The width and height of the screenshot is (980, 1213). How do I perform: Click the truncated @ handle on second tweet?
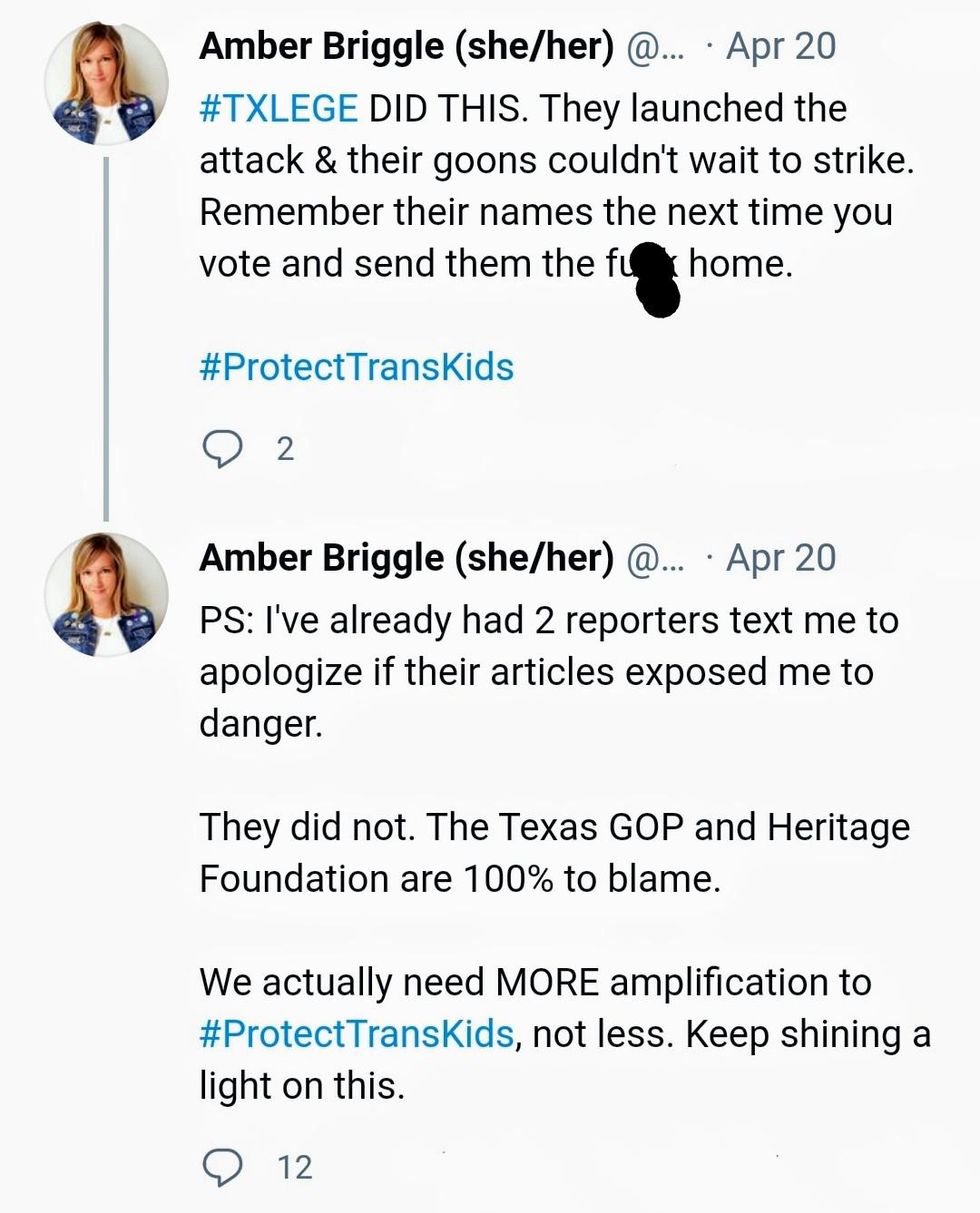coord(655,559)
